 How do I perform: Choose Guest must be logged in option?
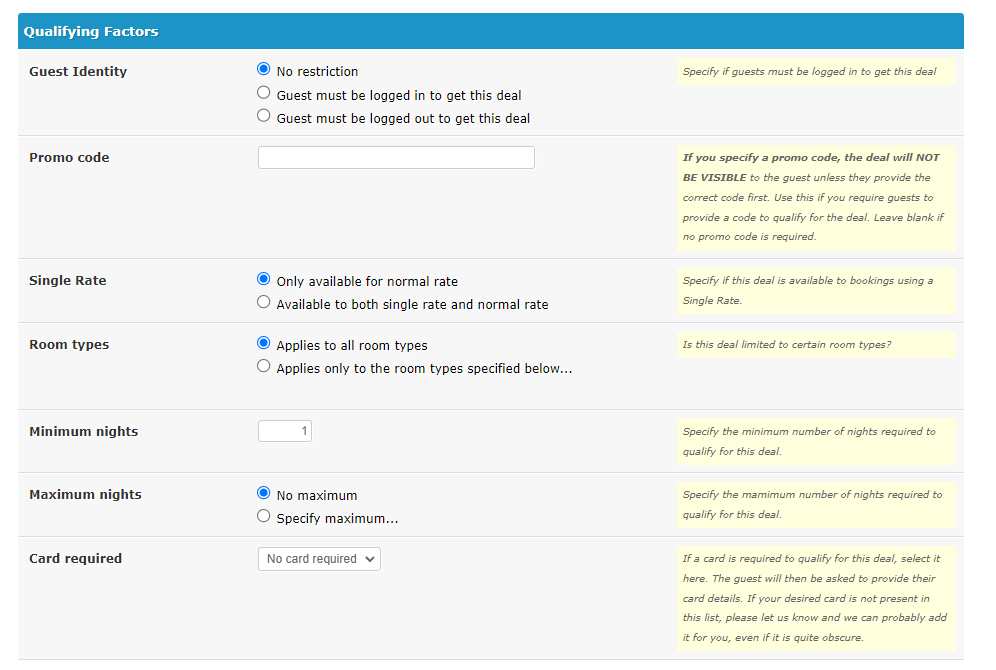(x=264, y=93)
